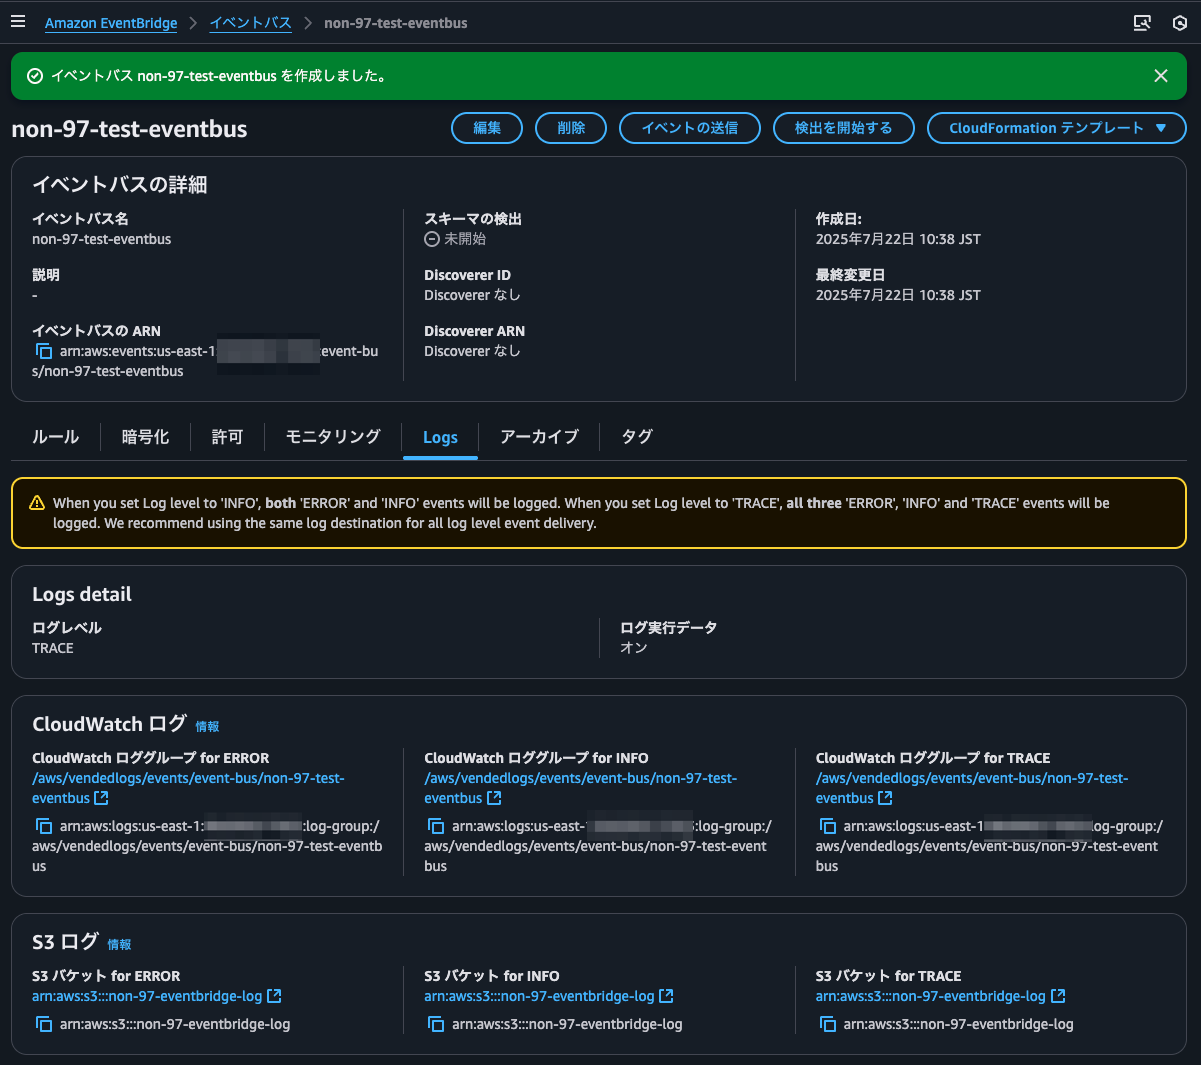The width and height of the screenshot is (1201, 1065).
Task: Dismiss the green success banner
Action: tap(1161, 76)
